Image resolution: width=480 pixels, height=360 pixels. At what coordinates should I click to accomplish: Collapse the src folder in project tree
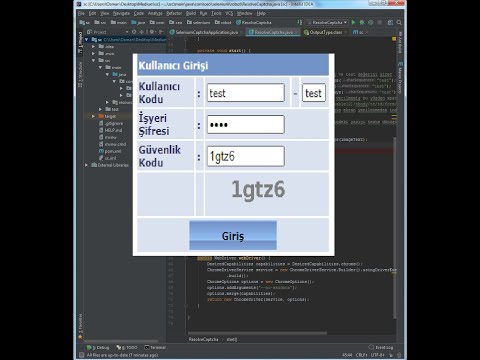pyautogui.click(x=94, y=60)
